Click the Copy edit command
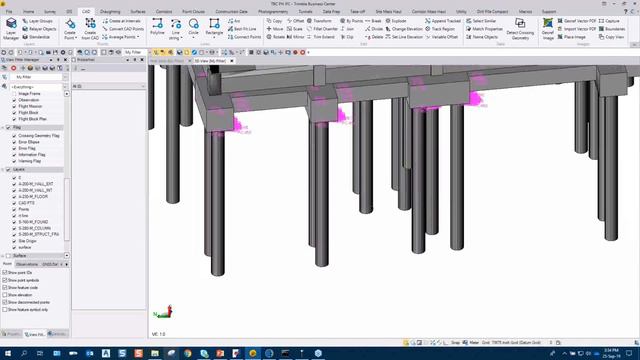This screenshot has width=640, height=360. pyautogui.click(x=274, y=21)
